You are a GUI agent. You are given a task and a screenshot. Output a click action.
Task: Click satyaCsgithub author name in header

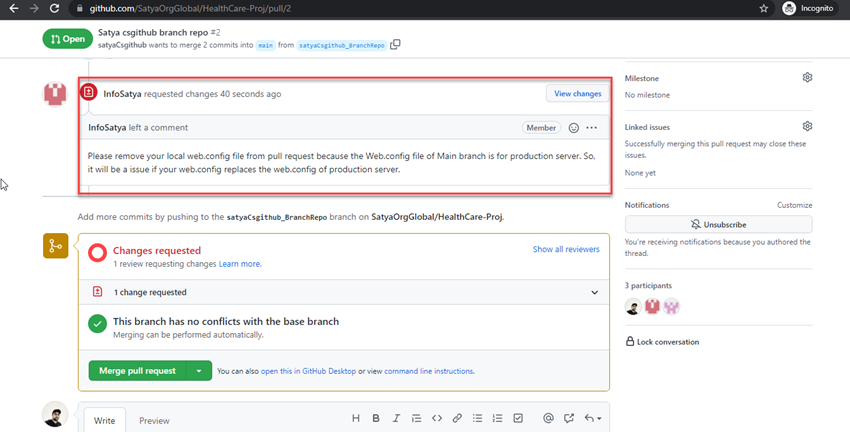(x=122, y=45)
